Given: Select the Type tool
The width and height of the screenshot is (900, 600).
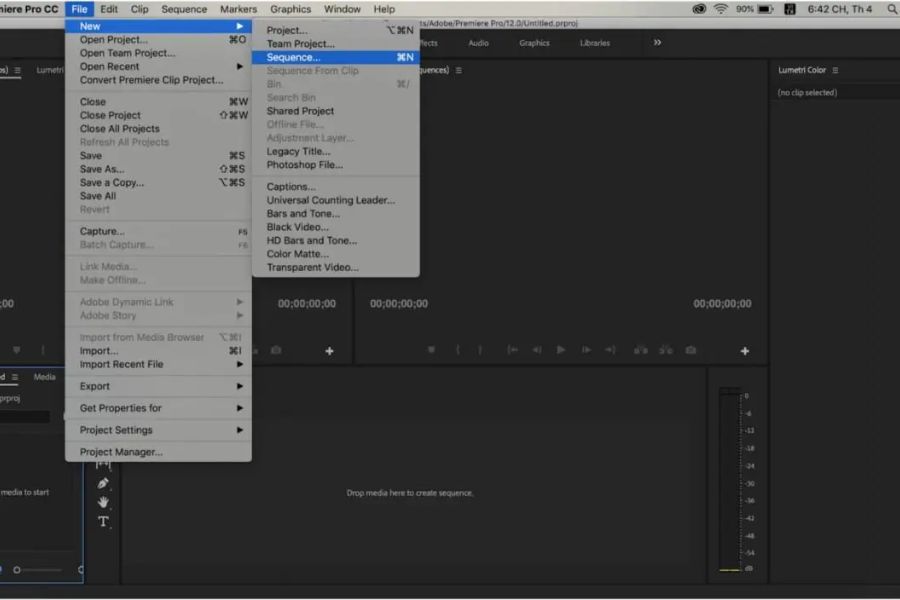Looking at the screenshot, I should pyautogui.click(x=103, y=521).
